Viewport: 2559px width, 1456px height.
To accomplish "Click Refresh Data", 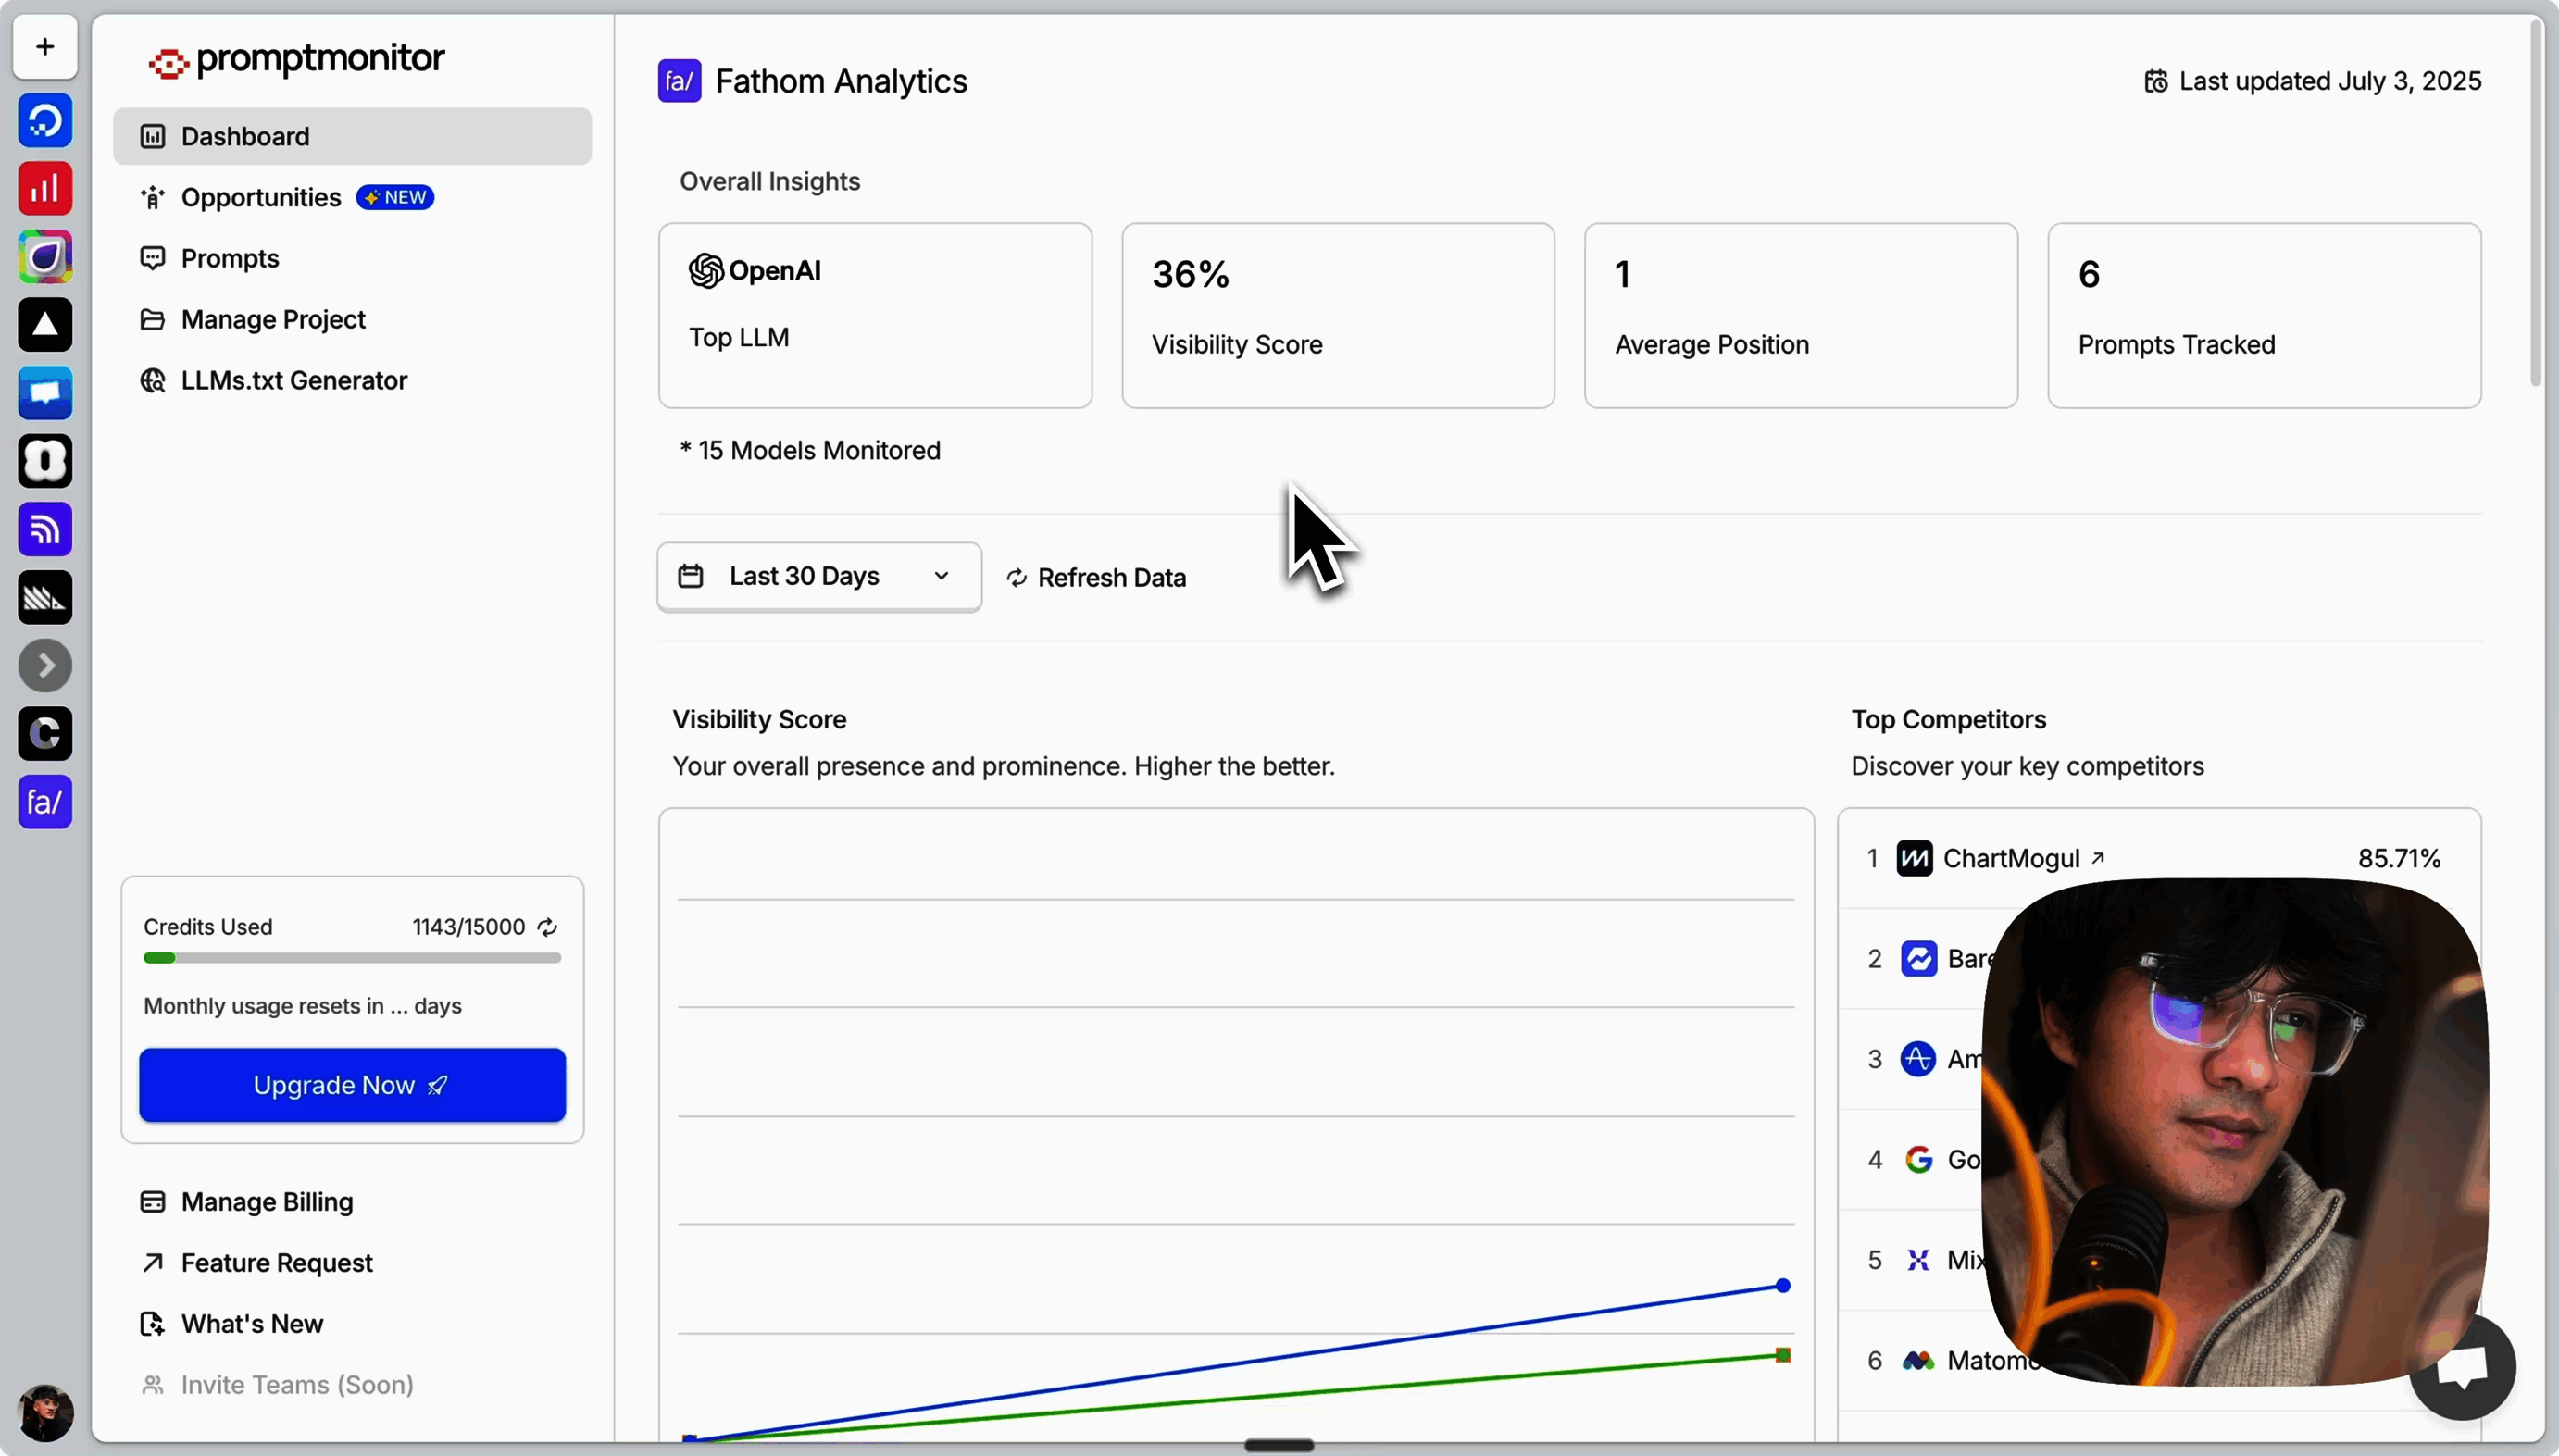I will (x=1096, y=577).
